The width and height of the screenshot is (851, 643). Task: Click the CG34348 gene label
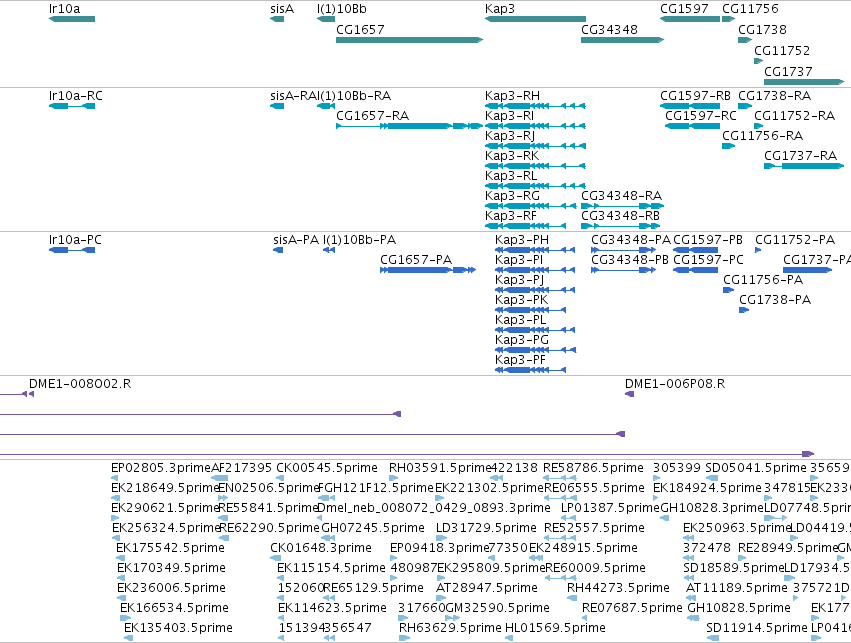coord(609,29)
